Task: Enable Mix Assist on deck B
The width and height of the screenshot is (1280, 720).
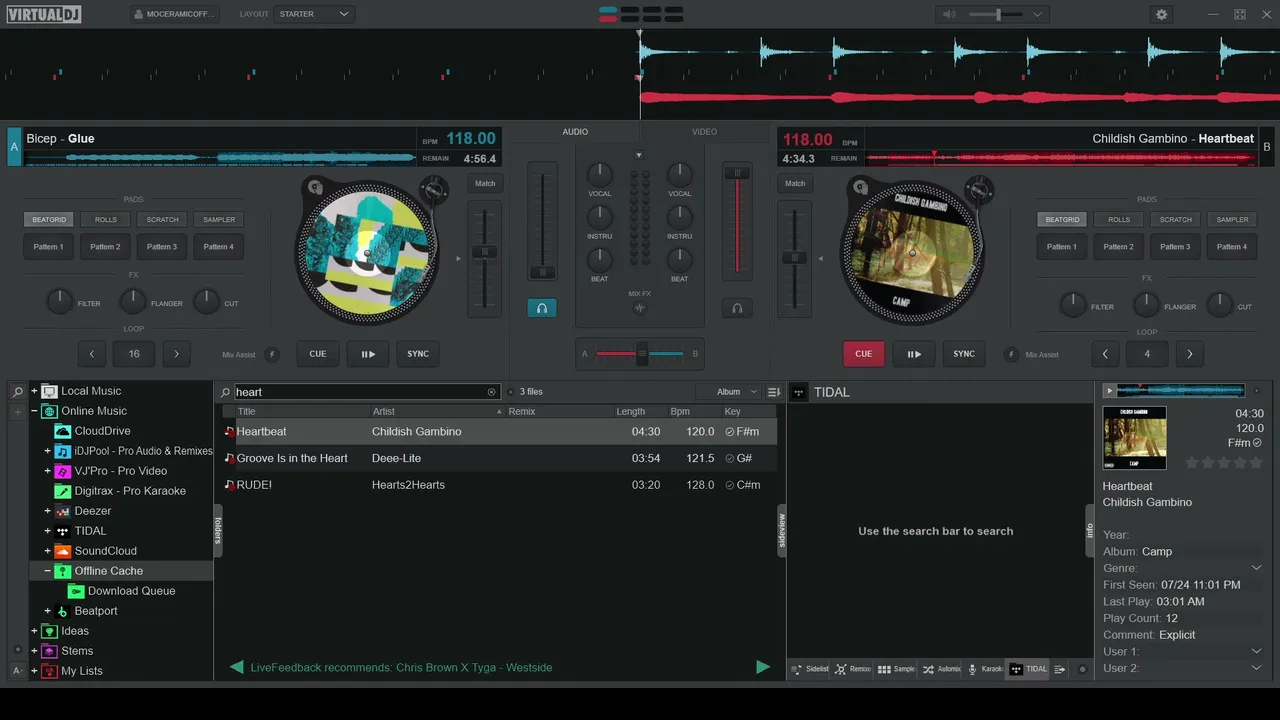Action: pyautogui.click(x=1011, y=354)
